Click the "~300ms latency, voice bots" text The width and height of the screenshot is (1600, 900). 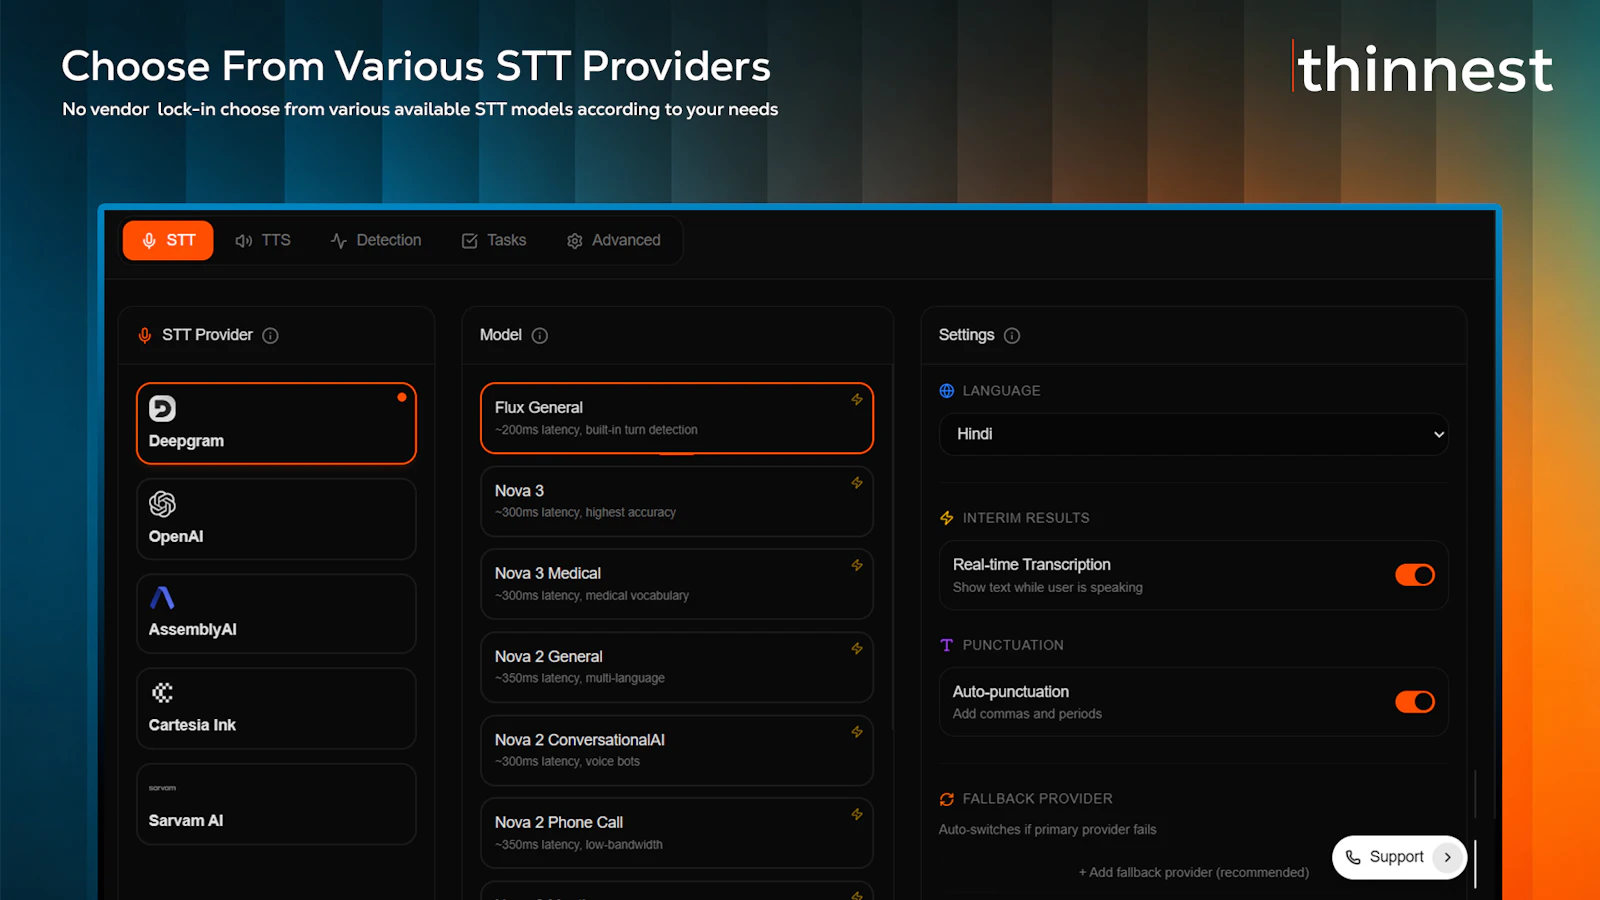pos(567,762)
